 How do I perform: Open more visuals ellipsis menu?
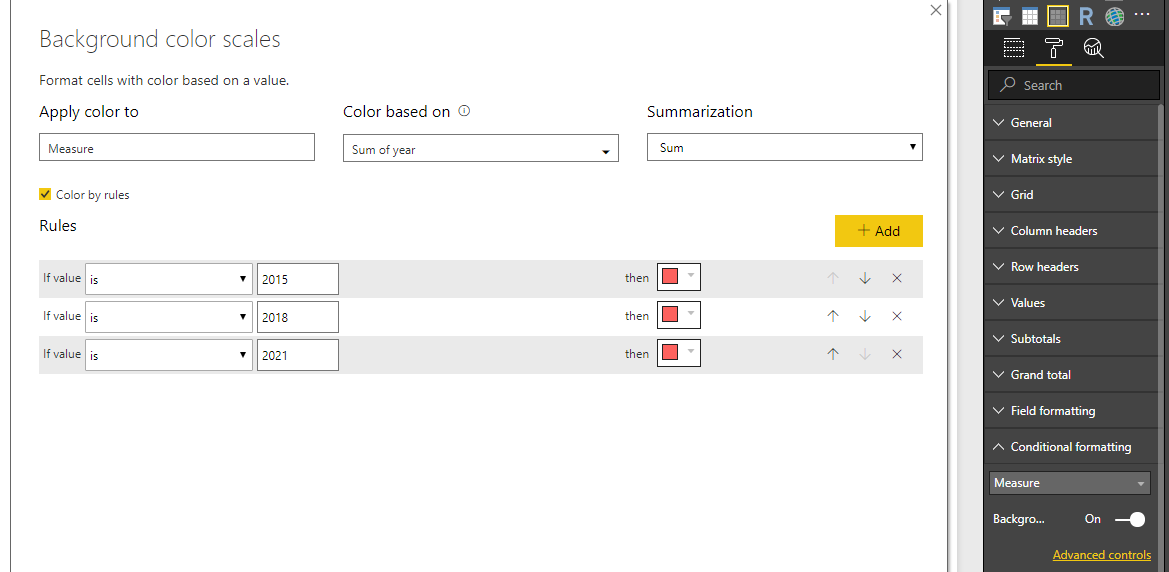point(1142,15)
